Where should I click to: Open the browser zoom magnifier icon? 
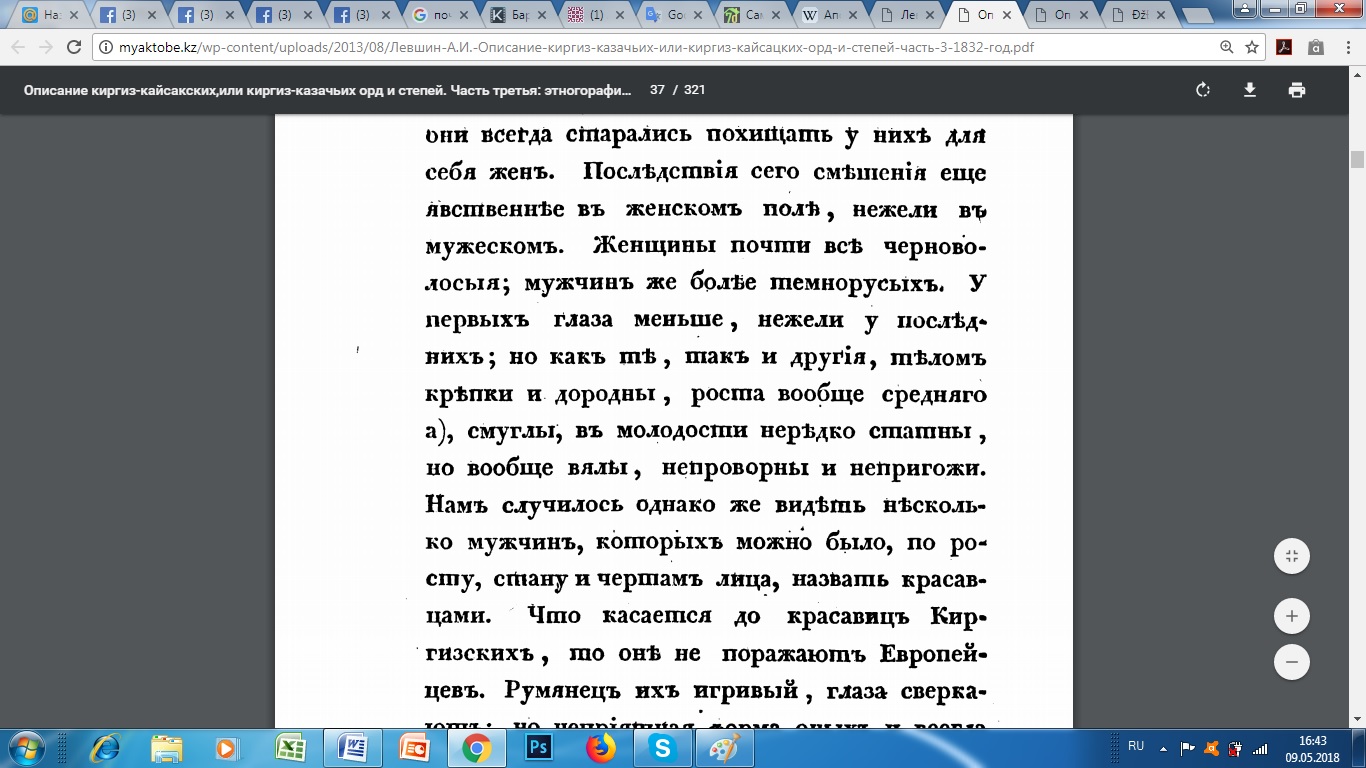coord(1227,47)
